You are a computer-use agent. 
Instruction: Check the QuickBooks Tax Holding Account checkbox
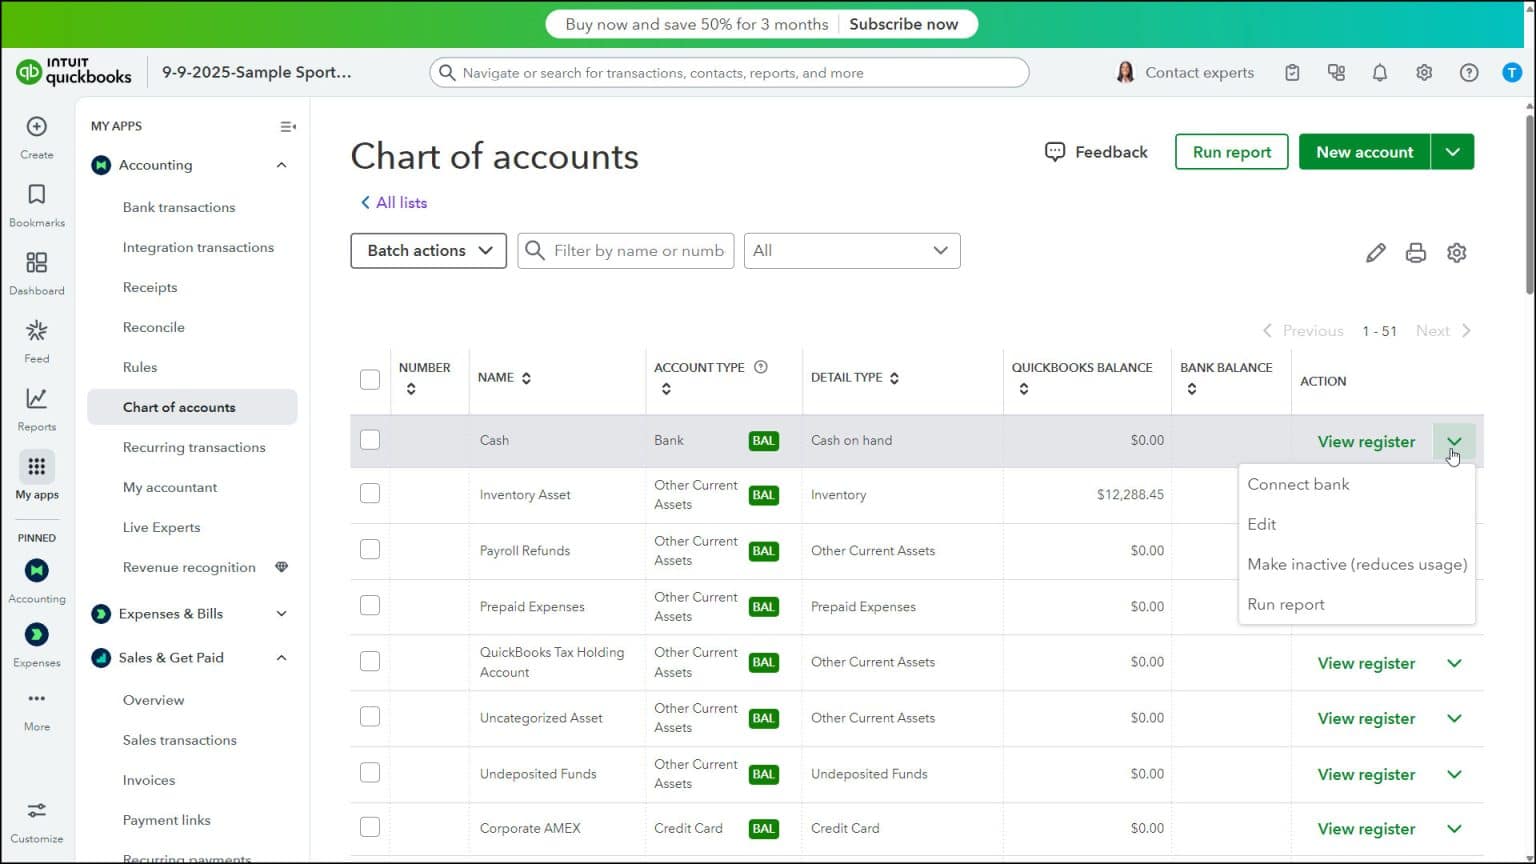point(370,661)
